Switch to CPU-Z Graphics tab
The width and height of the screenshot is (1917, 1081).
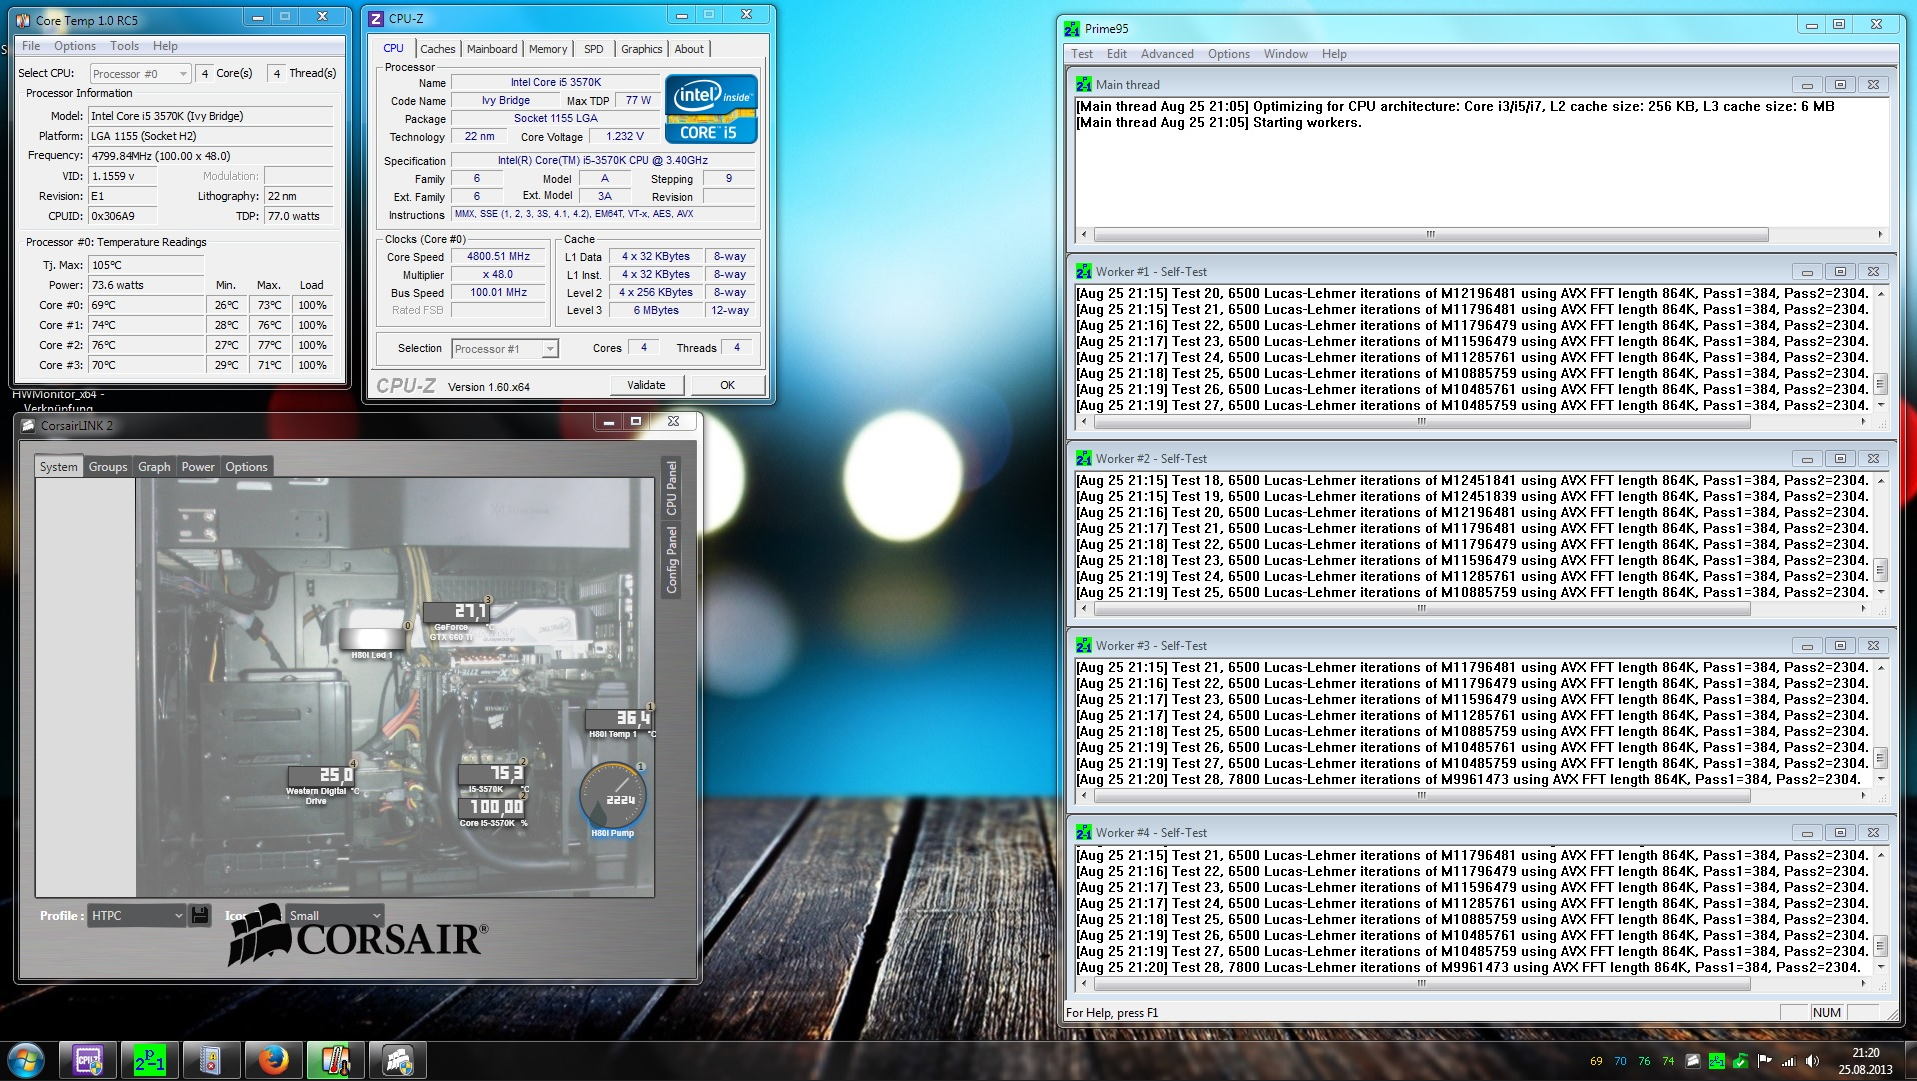(x=642, y=49)
